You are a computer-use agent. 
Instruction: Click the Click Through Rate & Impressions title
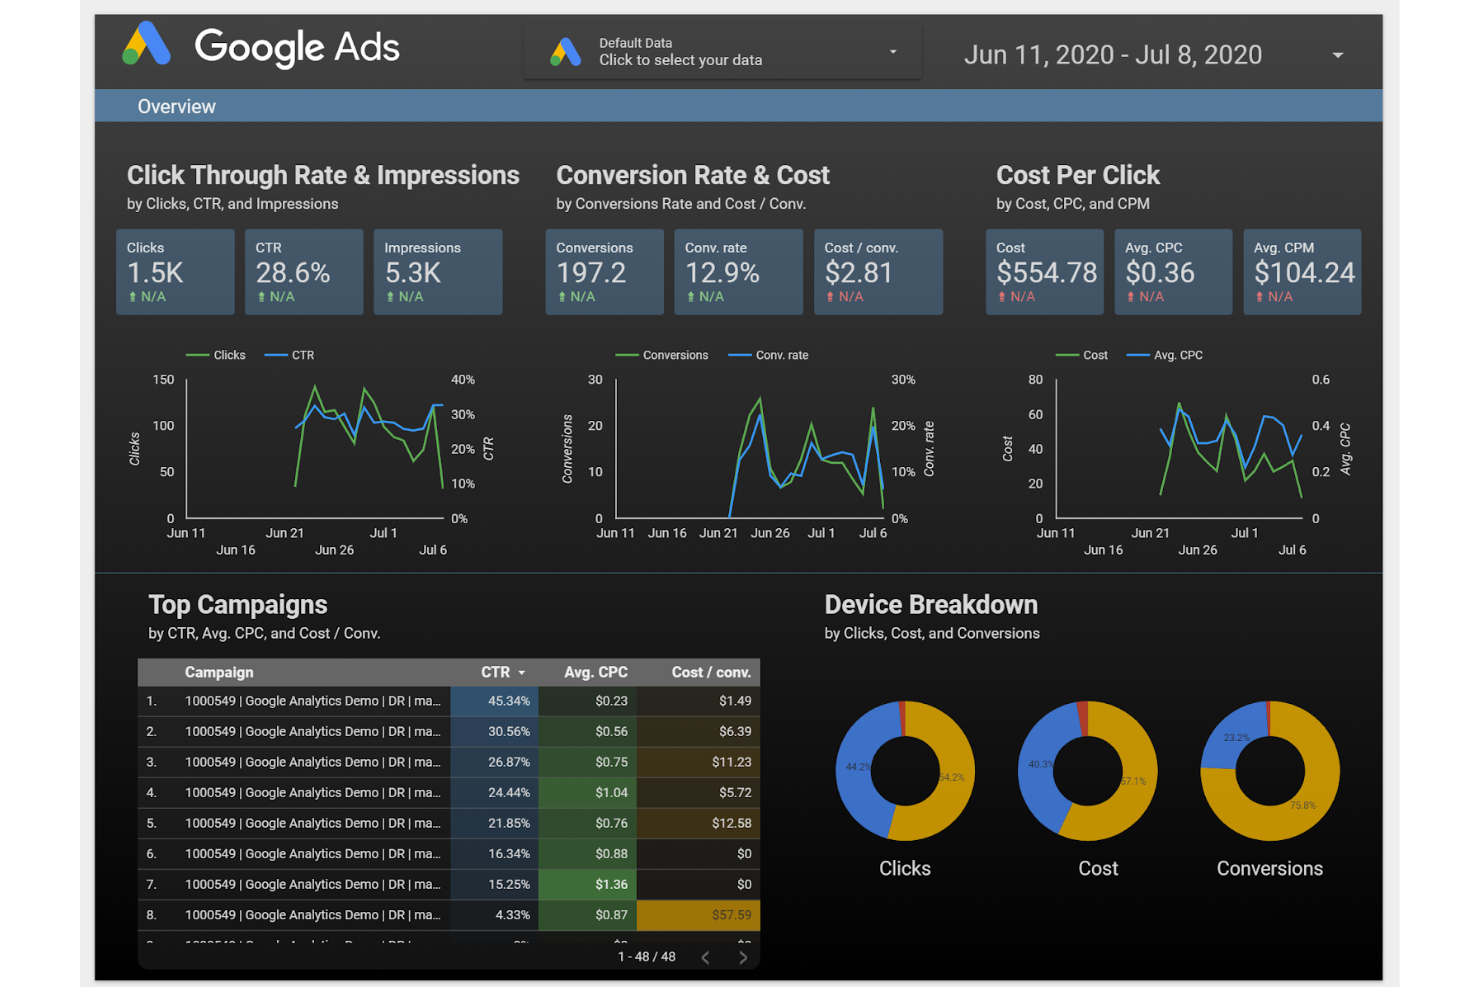[x=323, y=175]
